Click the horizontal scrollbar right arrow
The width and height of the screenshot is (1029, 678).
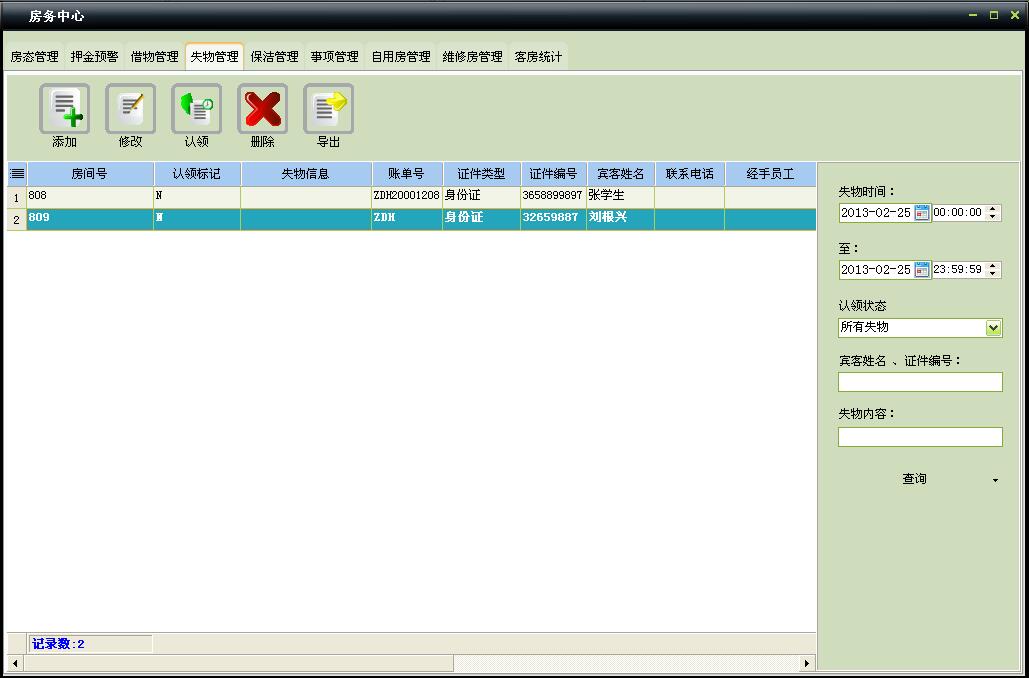tap(806, 663)
